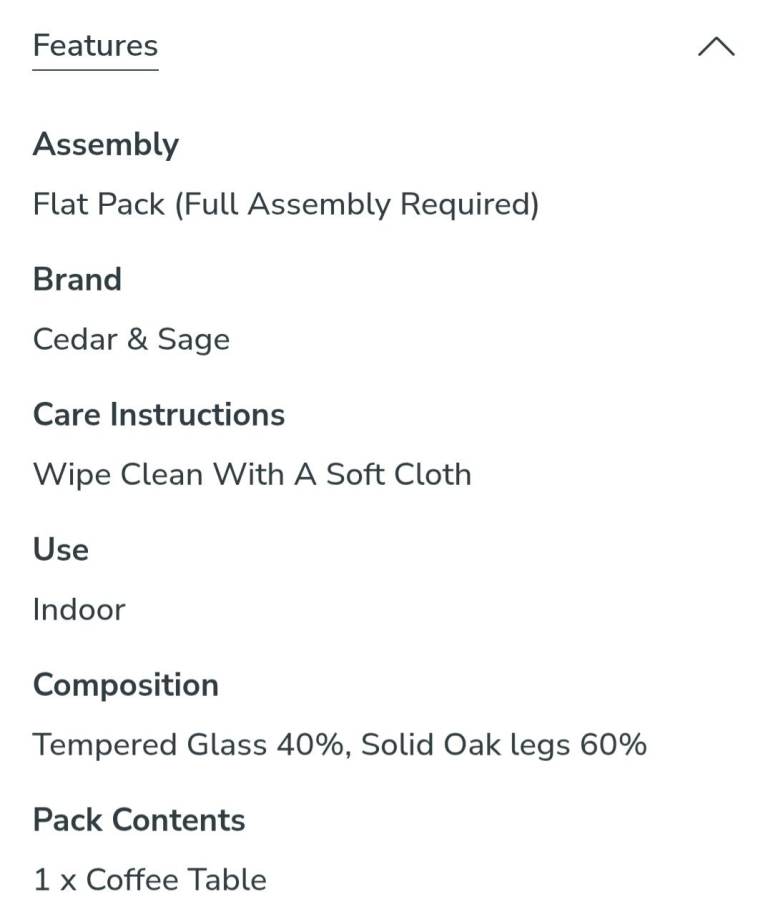Image resolution: width=768 pixels, height=922 pixels.
Task: Click the underline beneath Features
Action: point(95,69)
